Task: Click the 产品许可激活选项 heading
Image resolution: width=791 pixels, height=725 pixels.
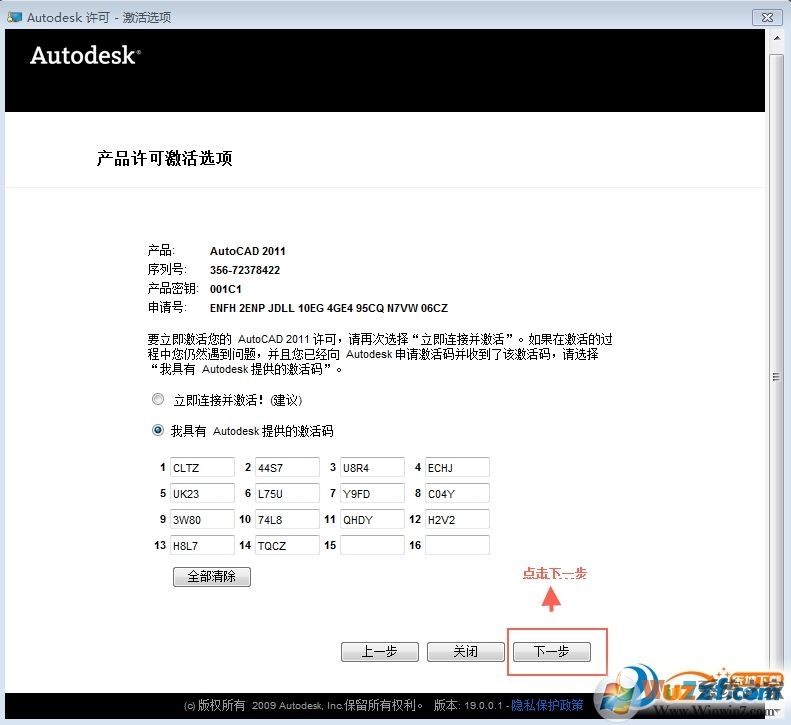Action: [x=164, y=158]
